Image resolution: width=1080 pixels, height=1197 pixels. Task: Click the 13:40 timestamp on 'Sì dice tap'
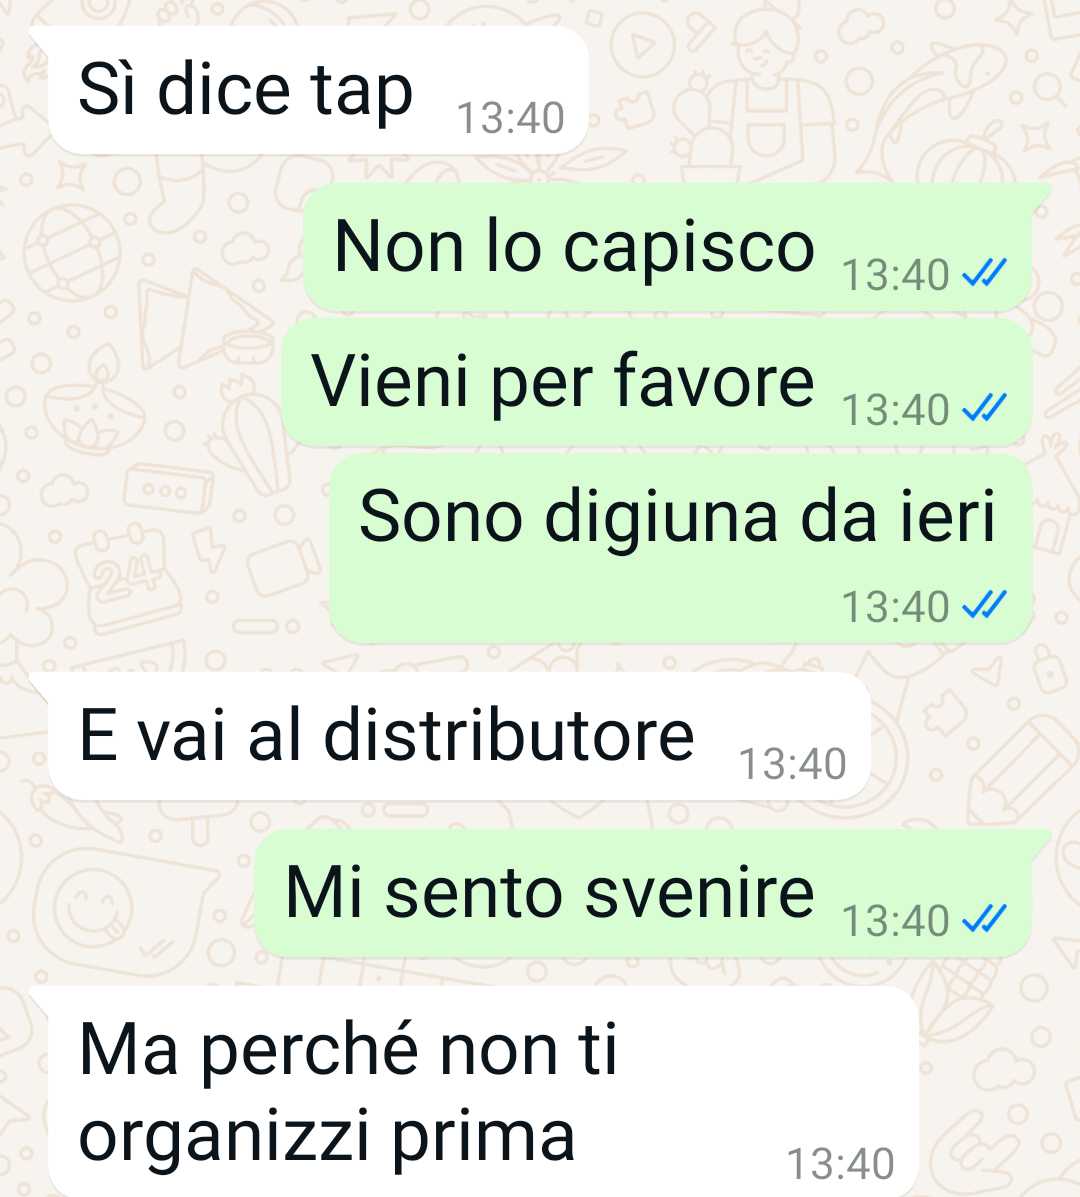tap(510, 118)
